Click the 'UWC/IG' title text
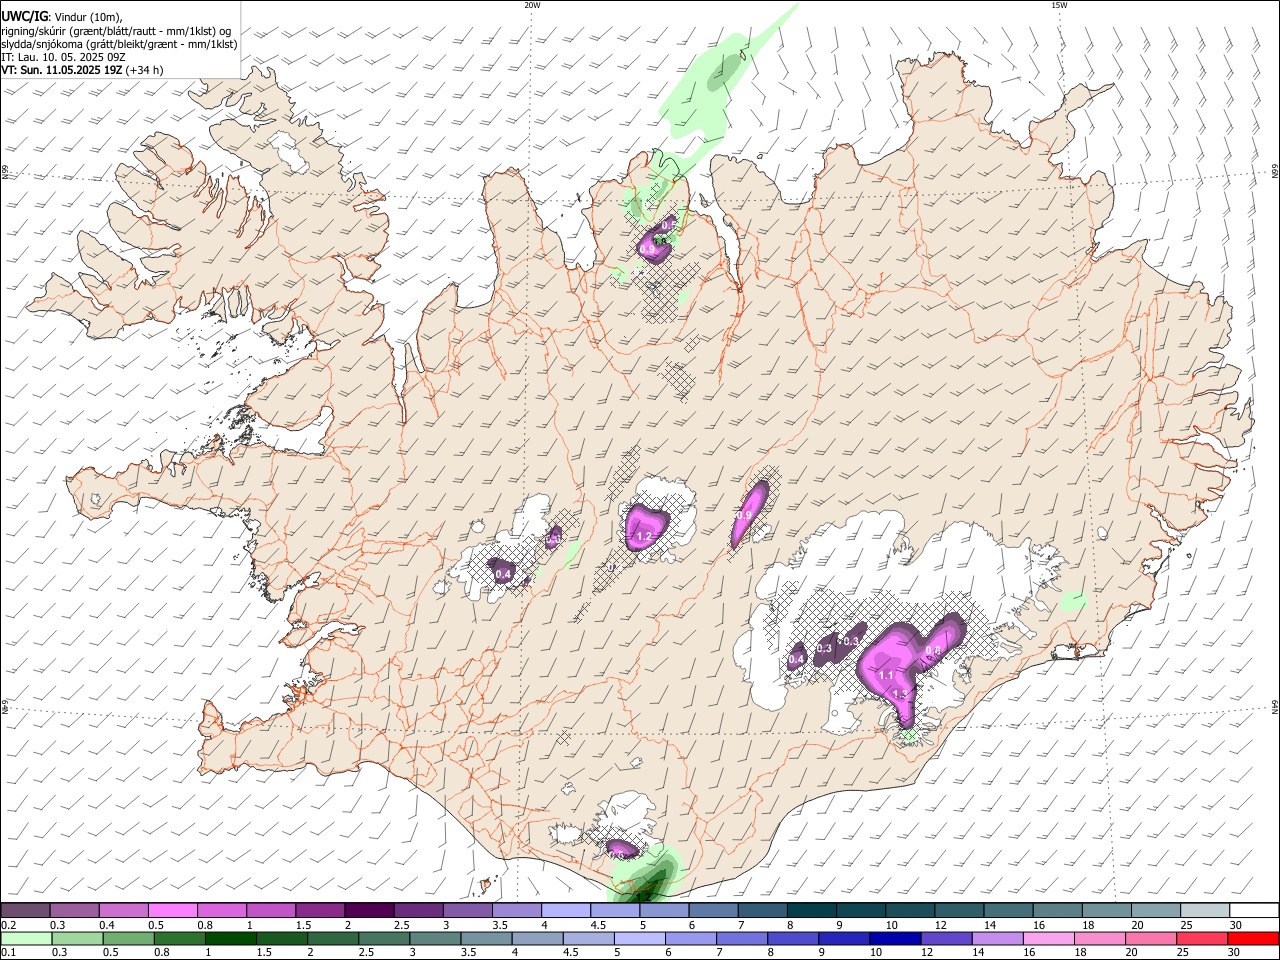Screen dimensions: 1280x960 click(24, 16)
